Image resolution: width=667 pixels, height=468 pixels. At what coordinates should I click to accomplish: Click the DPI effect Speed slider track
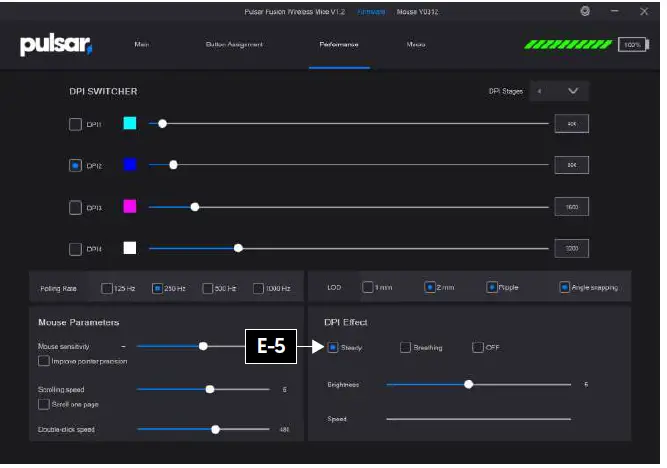[x=479, y=419]
